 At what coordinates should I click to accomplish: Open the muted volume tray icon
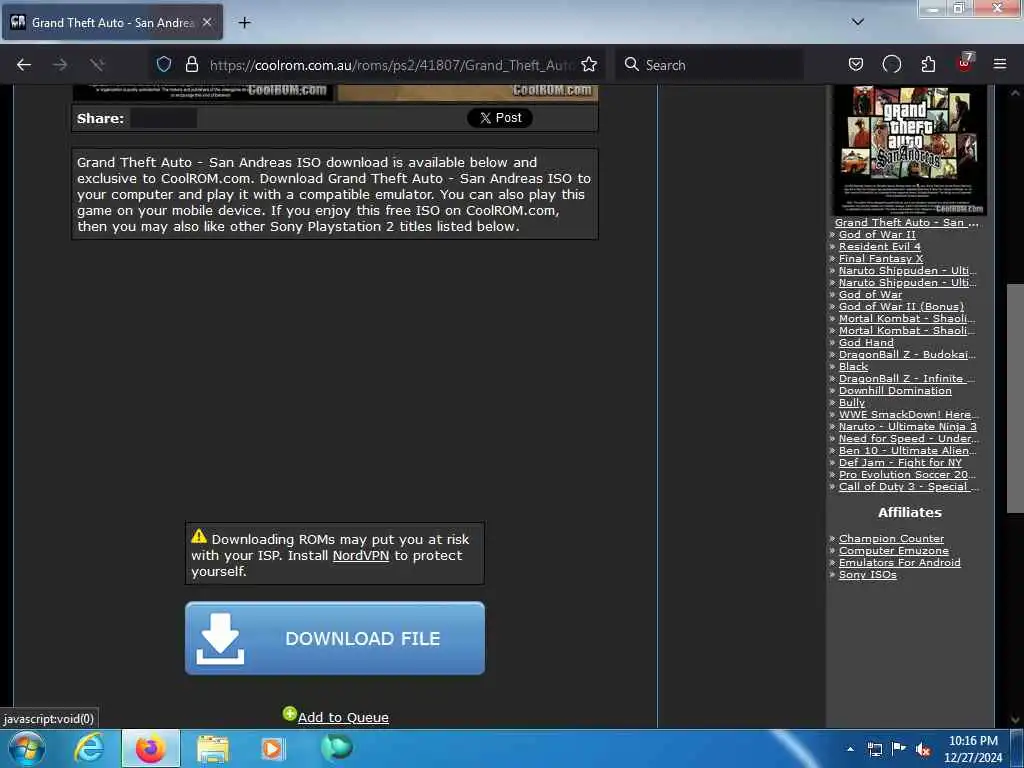pos(923,749)
